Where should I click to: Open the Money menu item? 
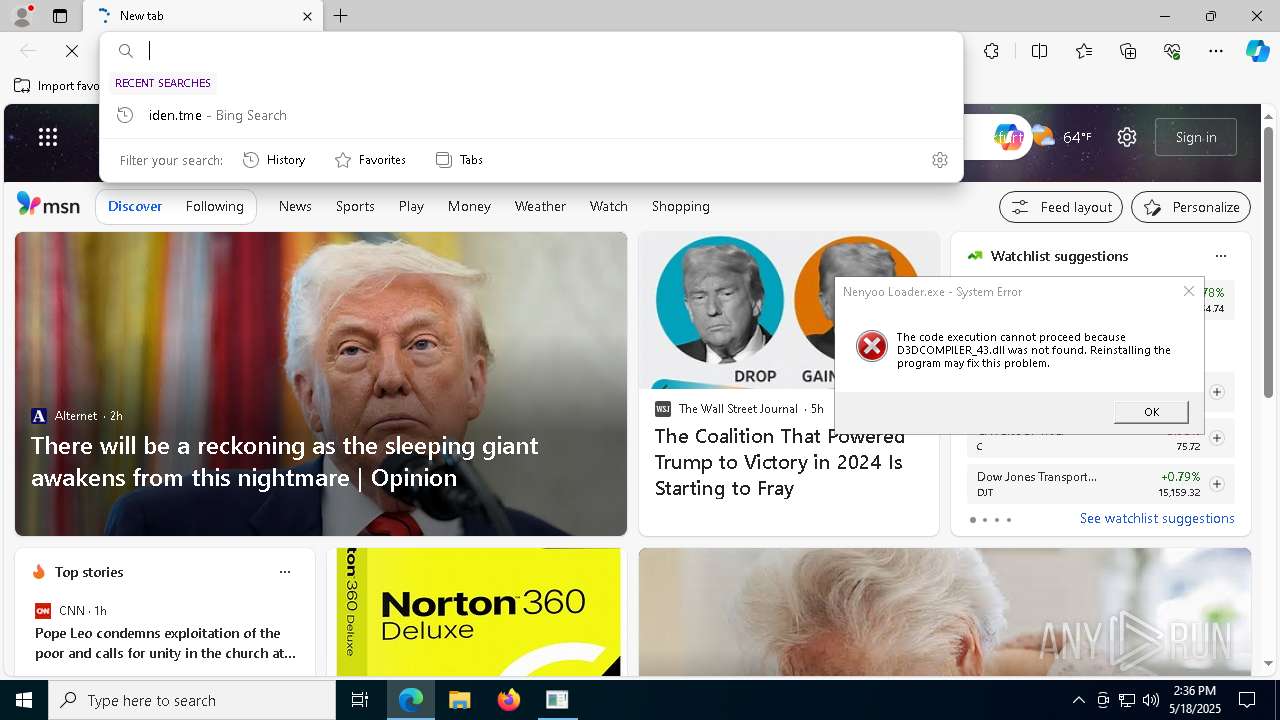coord(469,206)
